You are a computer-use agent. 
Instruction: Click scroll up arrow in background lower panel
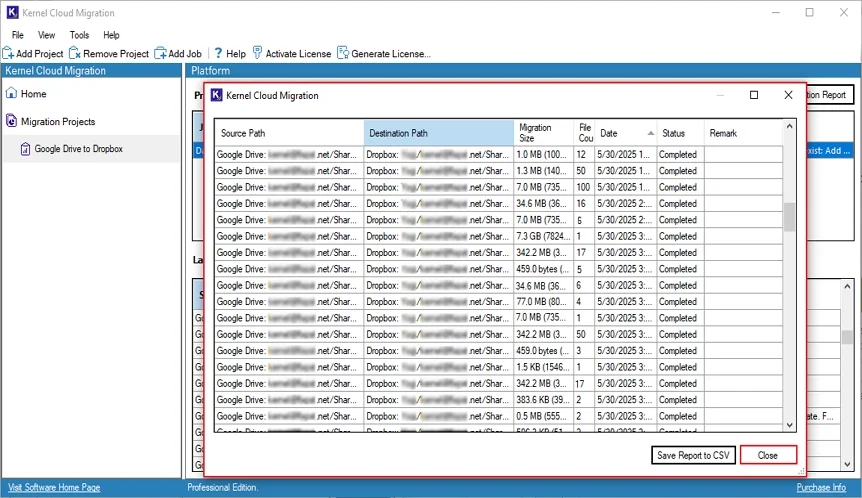pos(847,286)
